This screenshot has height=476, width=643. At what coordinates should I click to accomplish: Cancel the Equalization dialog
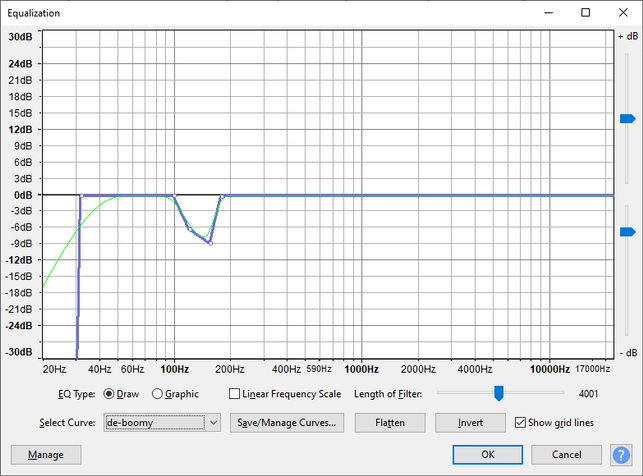tap(566, 455)
